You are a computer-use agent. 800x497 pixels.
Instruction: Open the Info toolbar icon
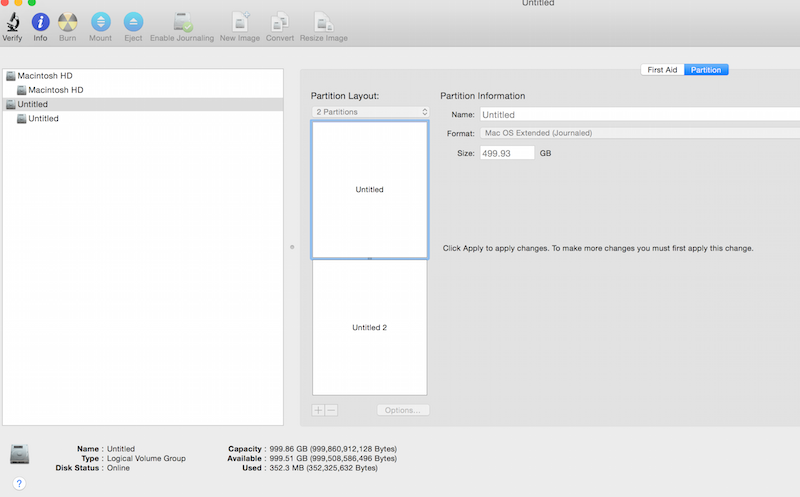(40, 22)
